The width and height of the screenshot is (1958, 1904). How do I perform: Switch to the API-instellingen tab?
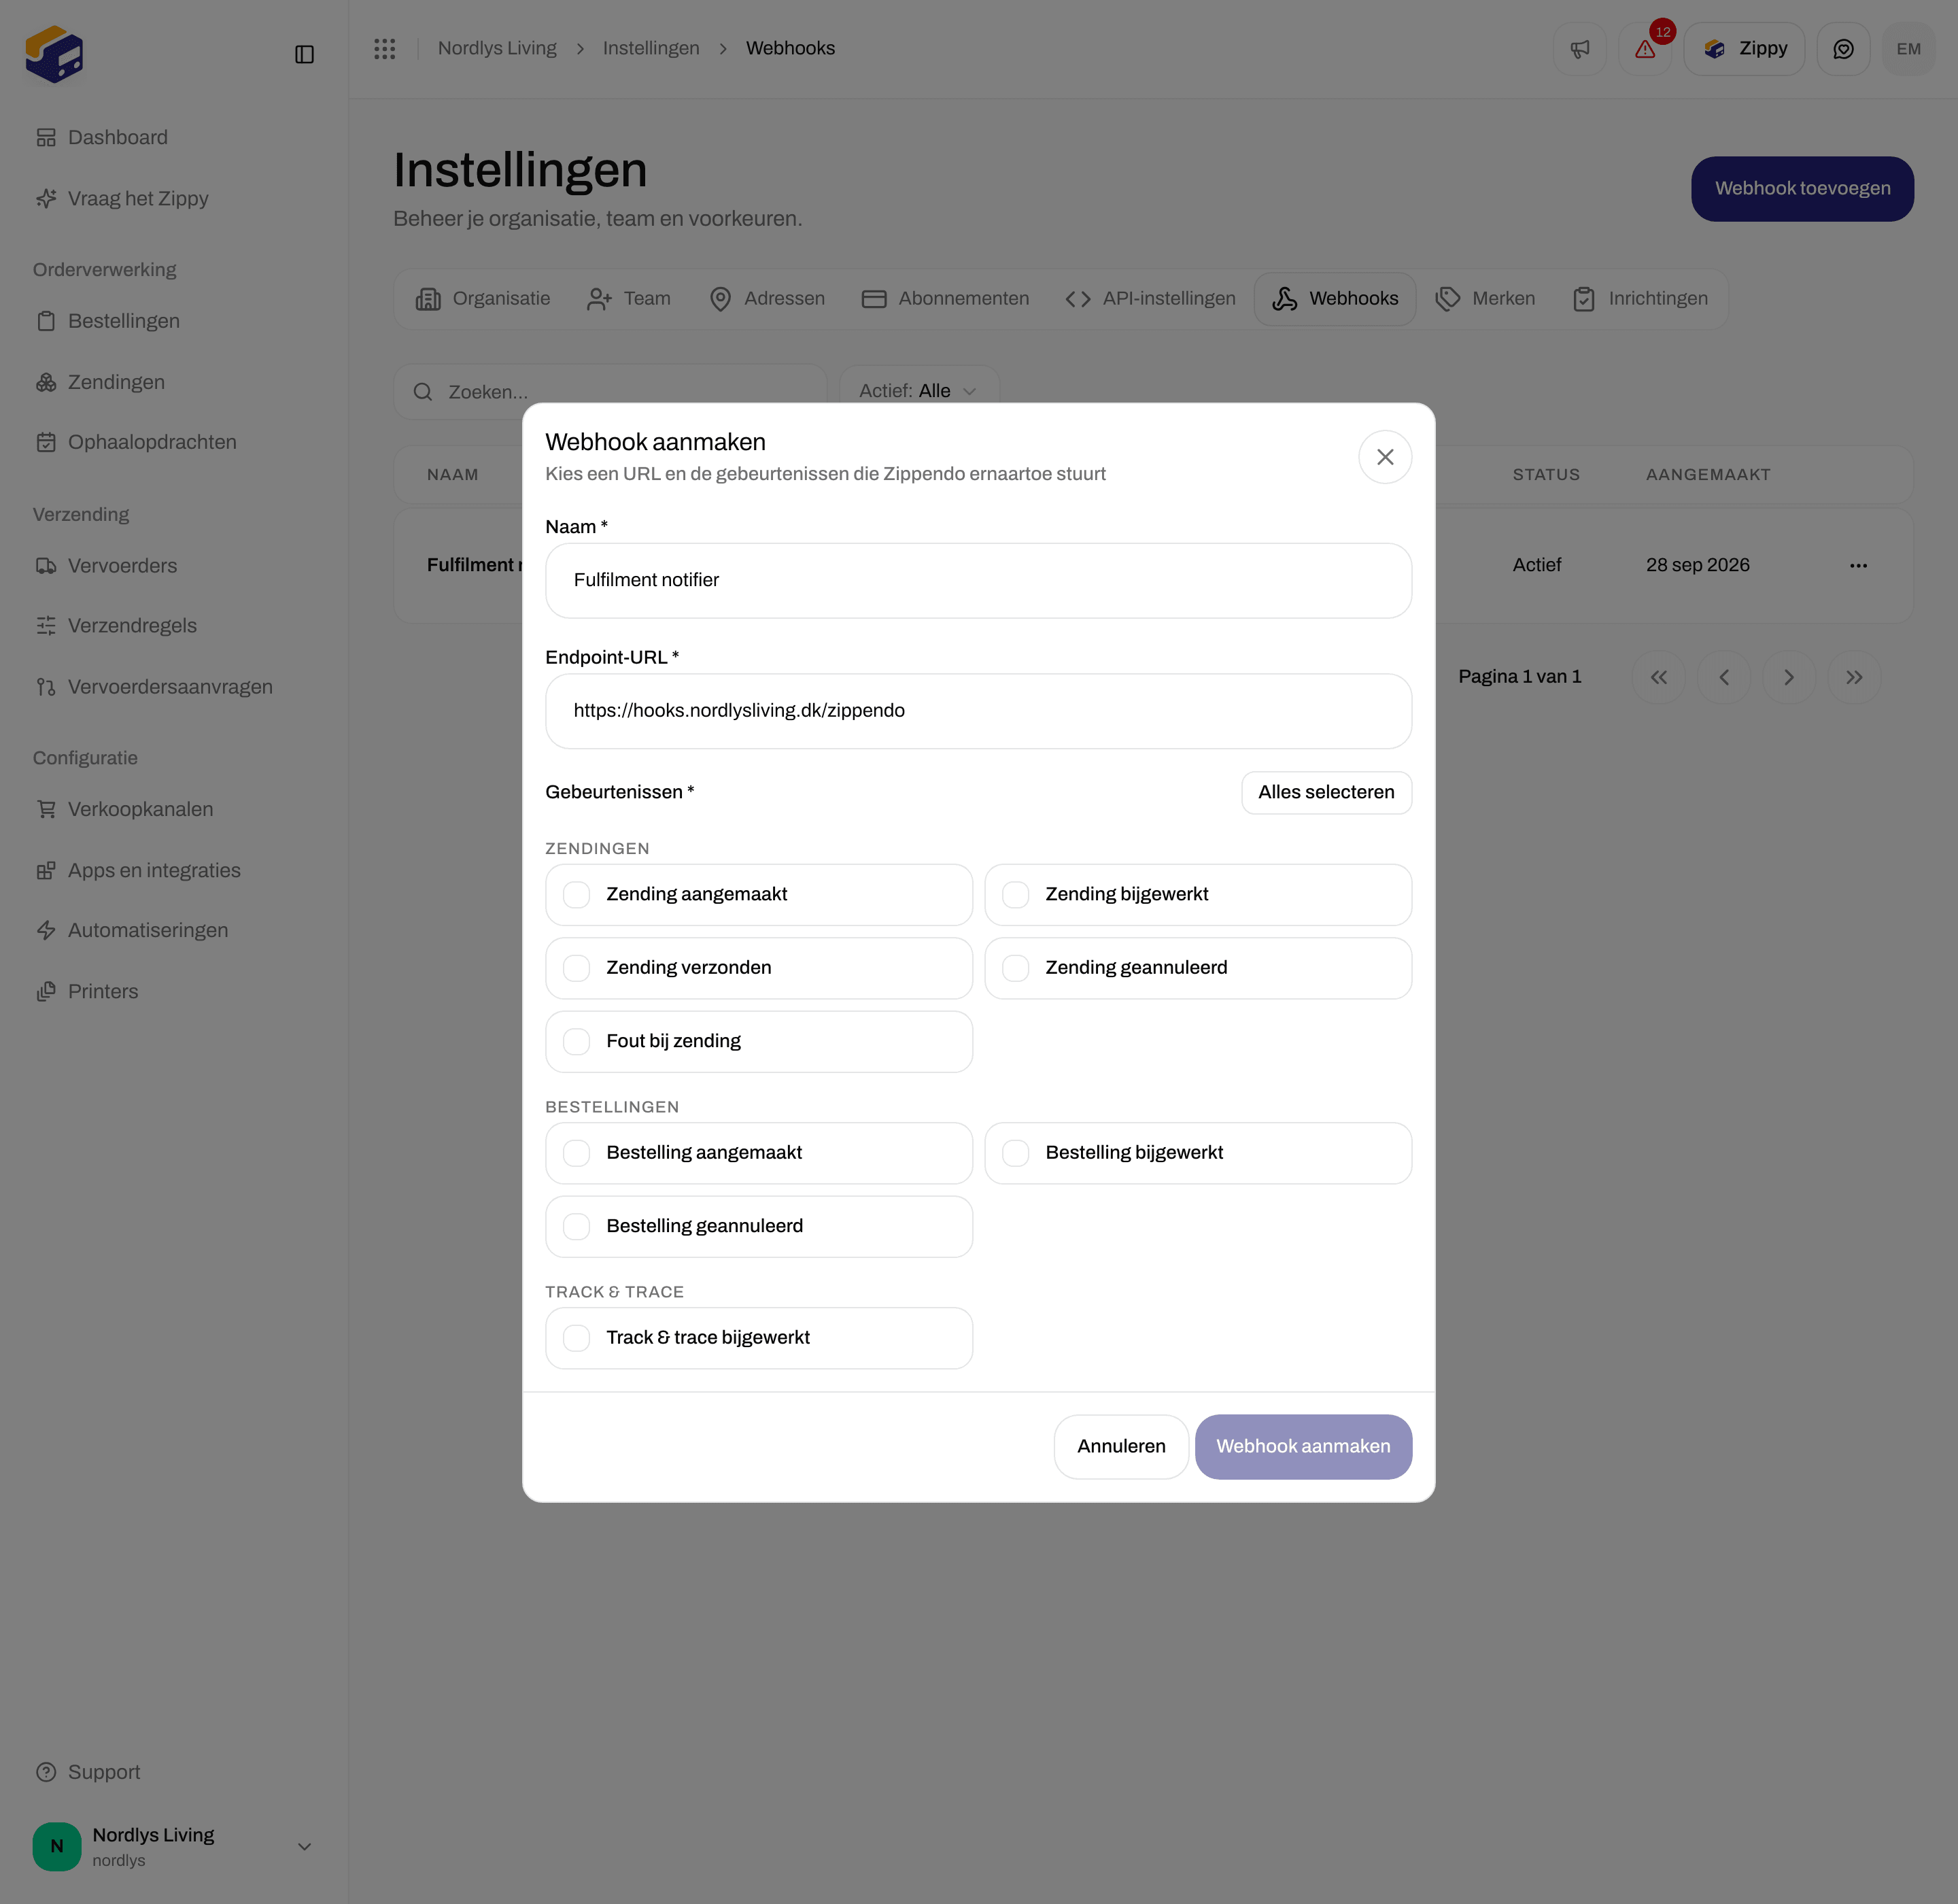click(1151, 299)
